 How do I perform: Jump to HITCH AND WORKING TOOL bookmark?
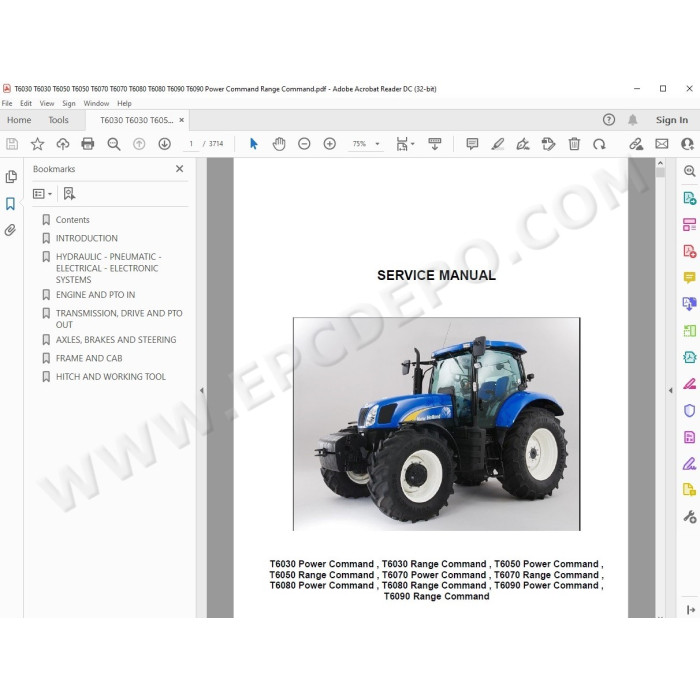(x=111, y=376)
